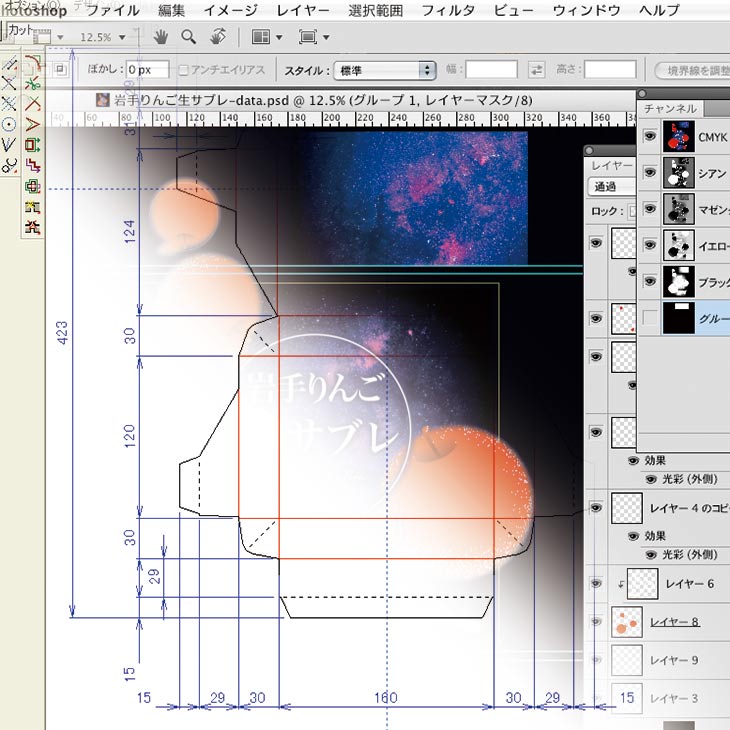The image size is (730, 730).
Task: Toggle visibility of レイヤー 9
Action: point(596,660)
